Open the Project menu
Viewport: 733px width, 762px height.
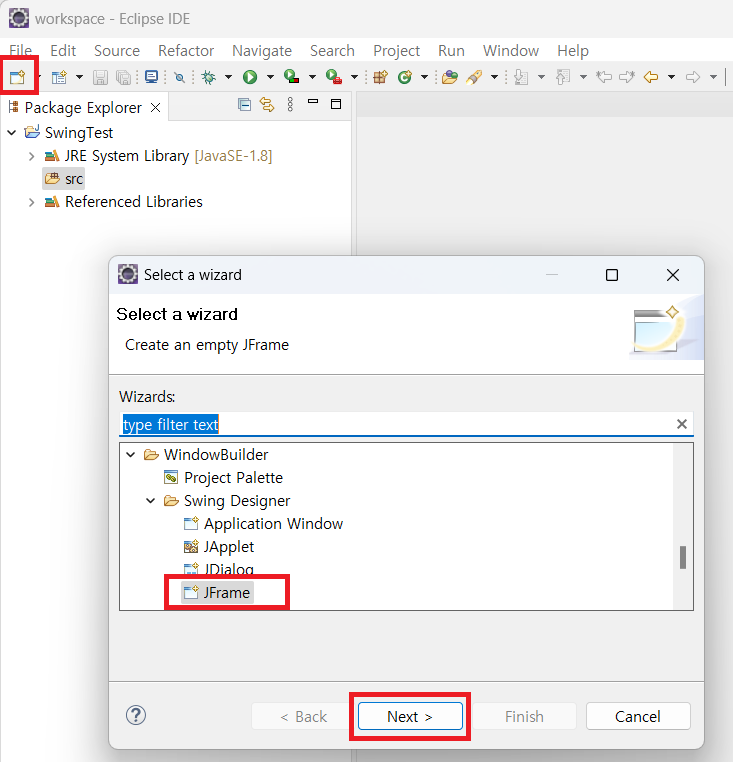click(396, 51)
